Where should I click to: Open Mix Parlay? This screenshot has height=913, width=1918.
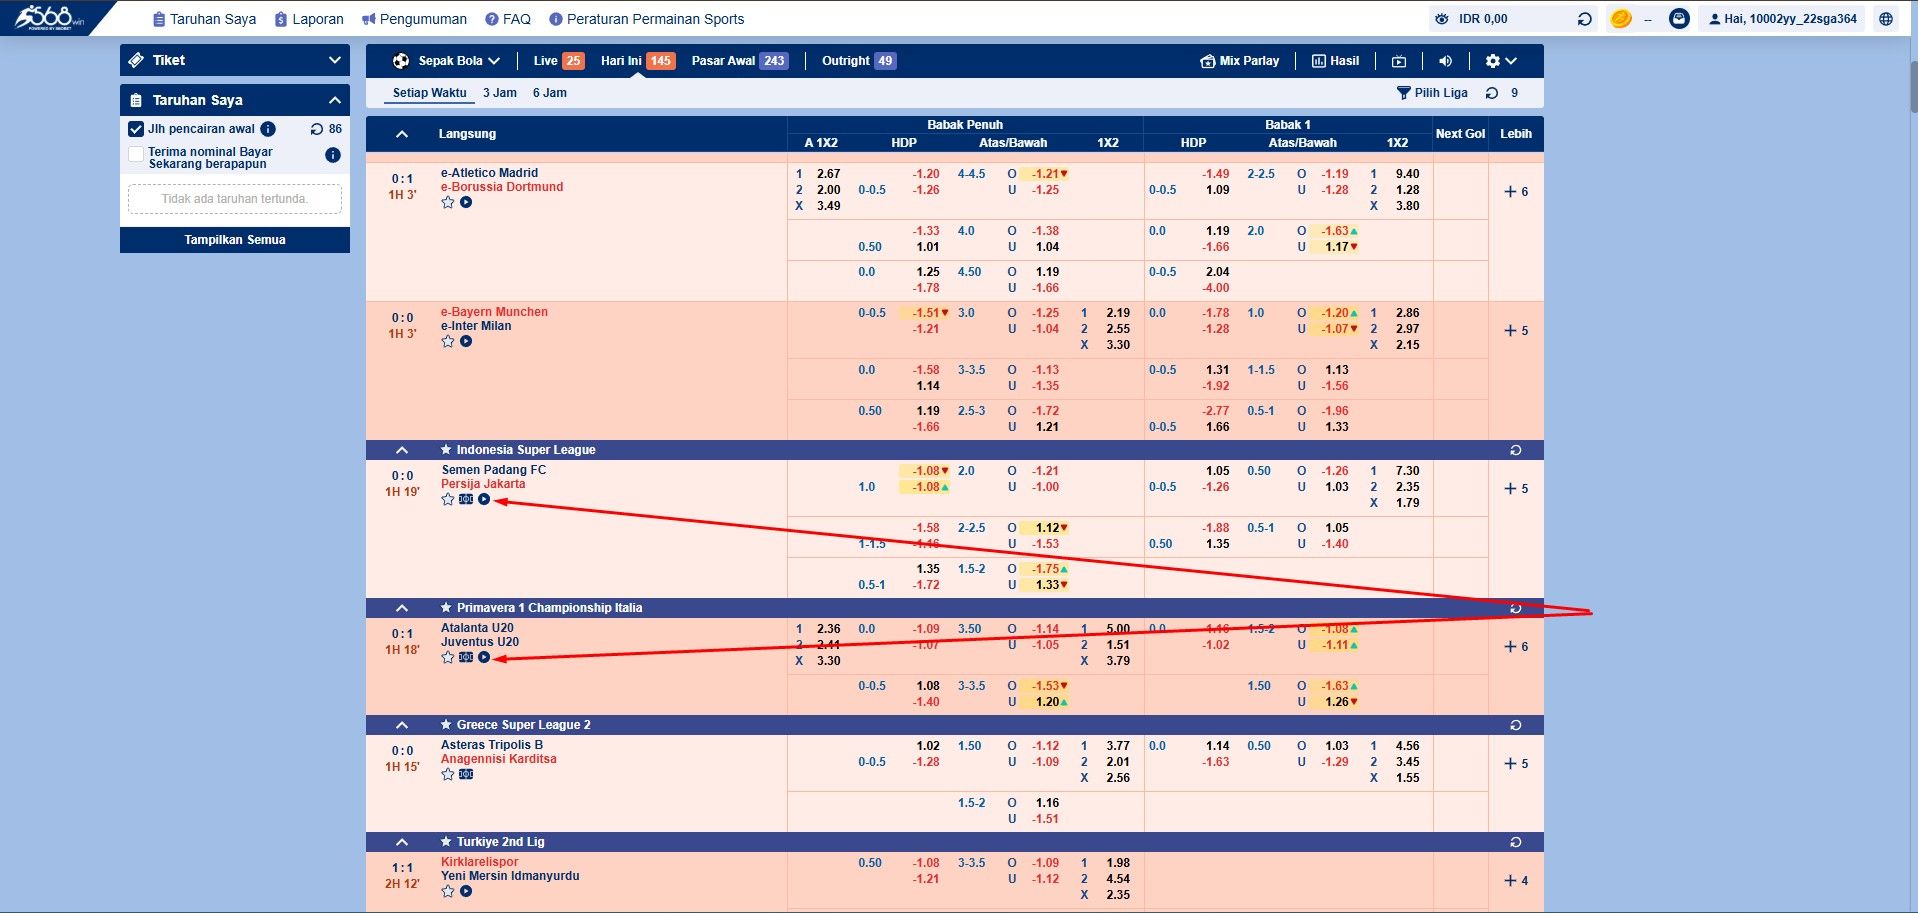point(1240,61)
